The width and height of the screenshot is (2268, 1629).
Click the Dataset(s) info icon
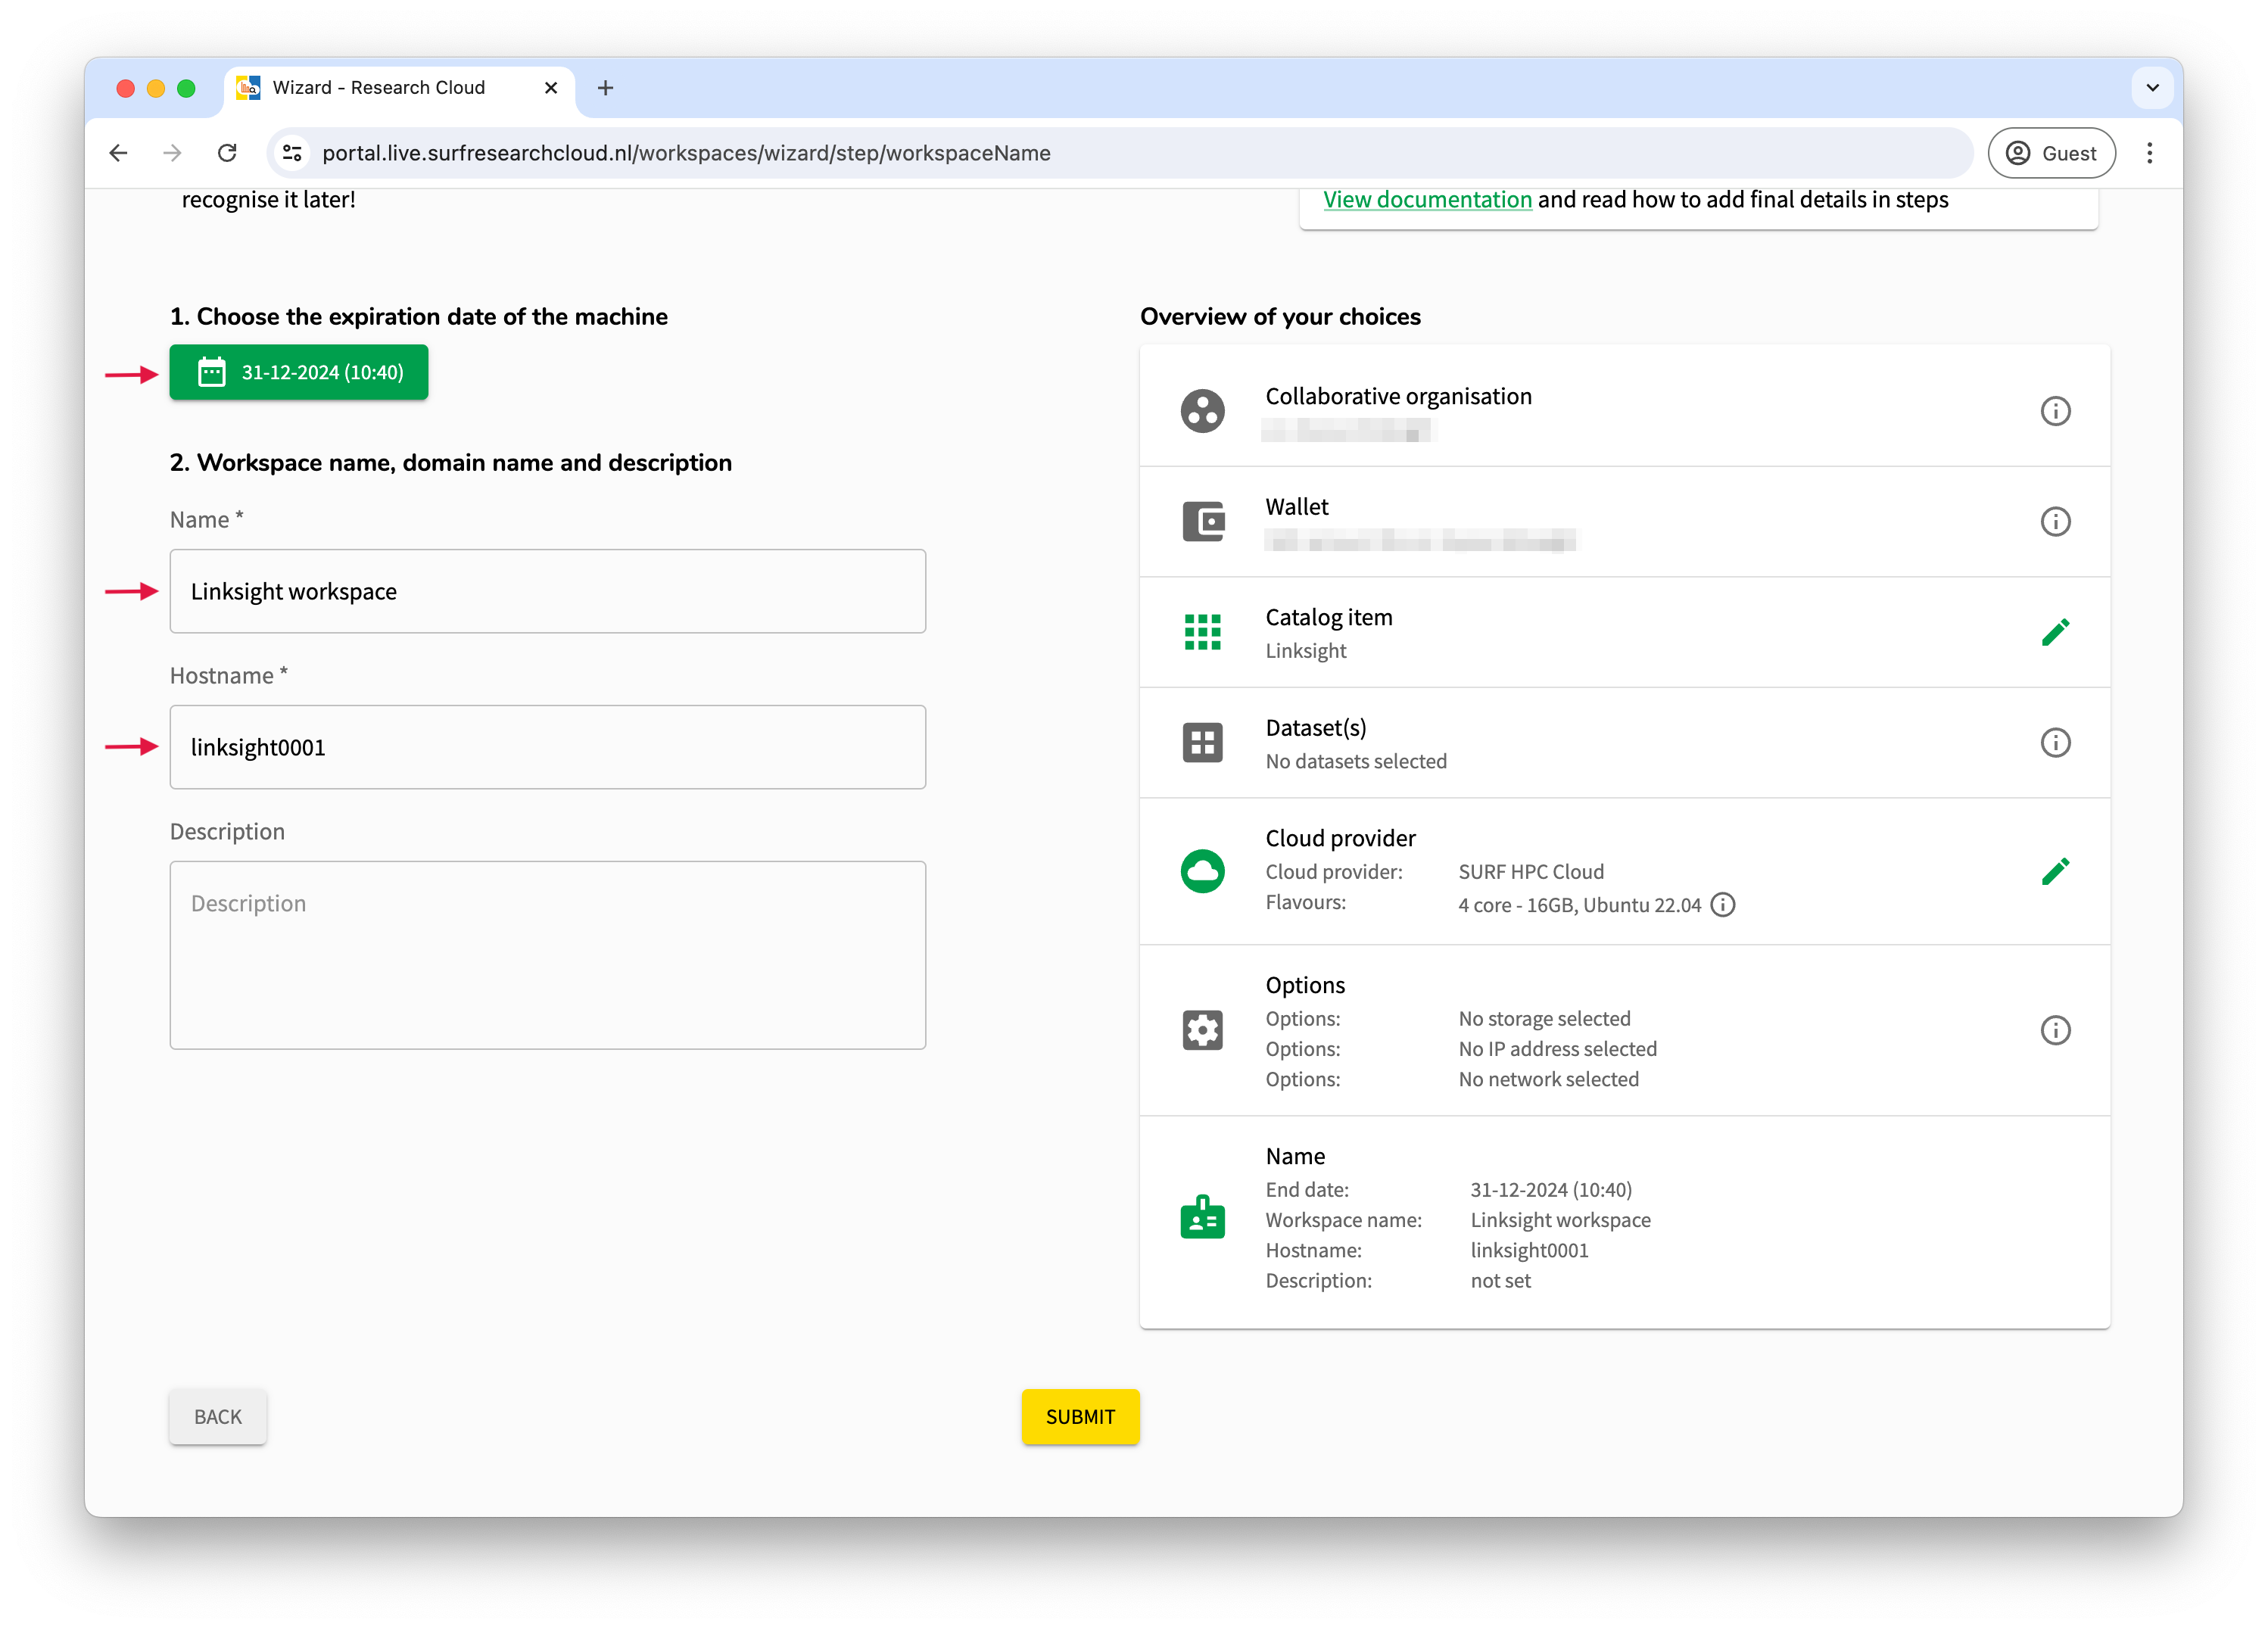[x=2055, y=743]
